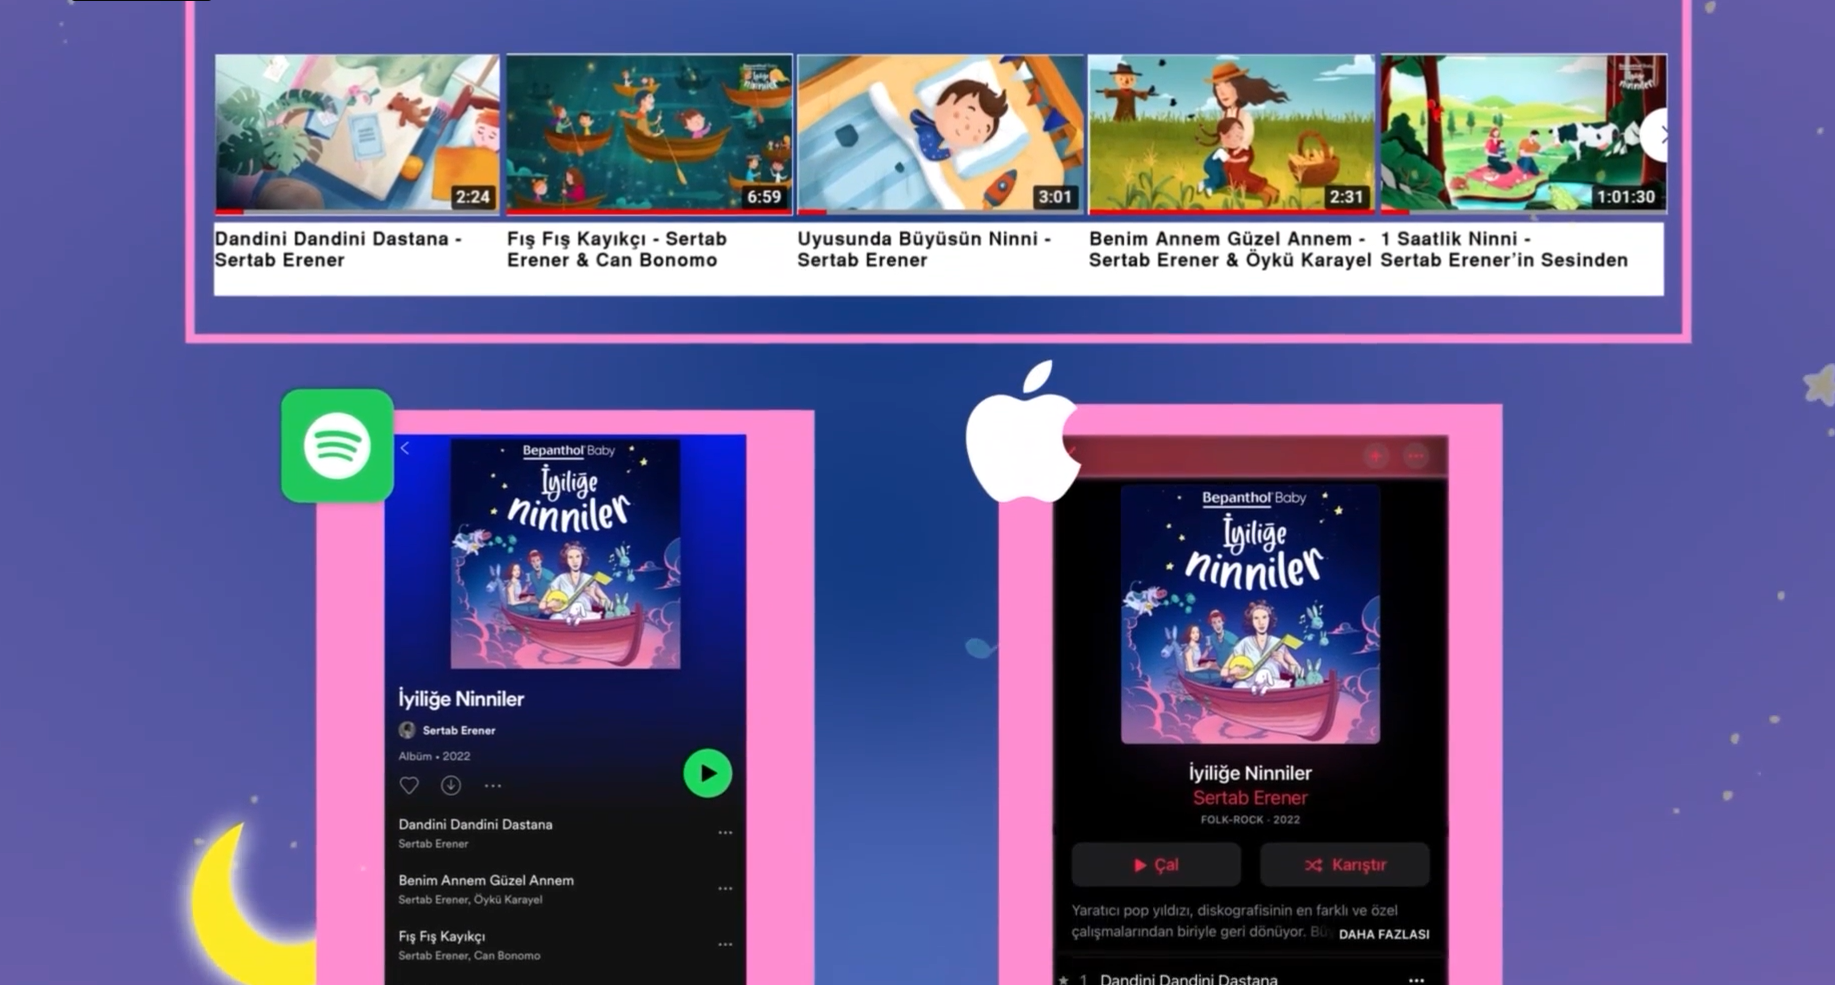
Task: Open the red Sertab Erener artist link
Action: coord(1250,798)
